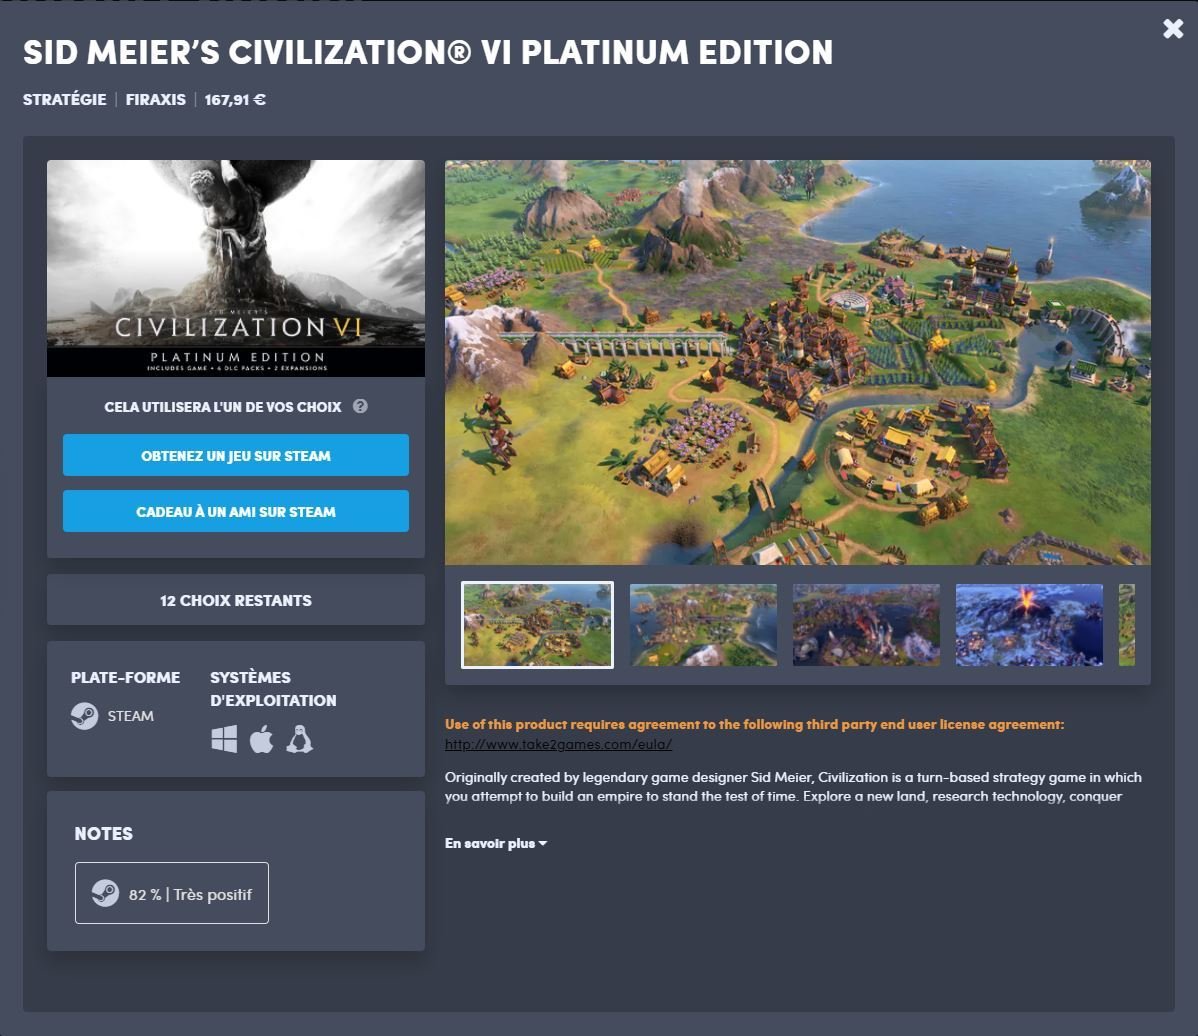1198x1036 pixels.
Task: Expand description with En savoir plus
Action: [x=496, y=843]
